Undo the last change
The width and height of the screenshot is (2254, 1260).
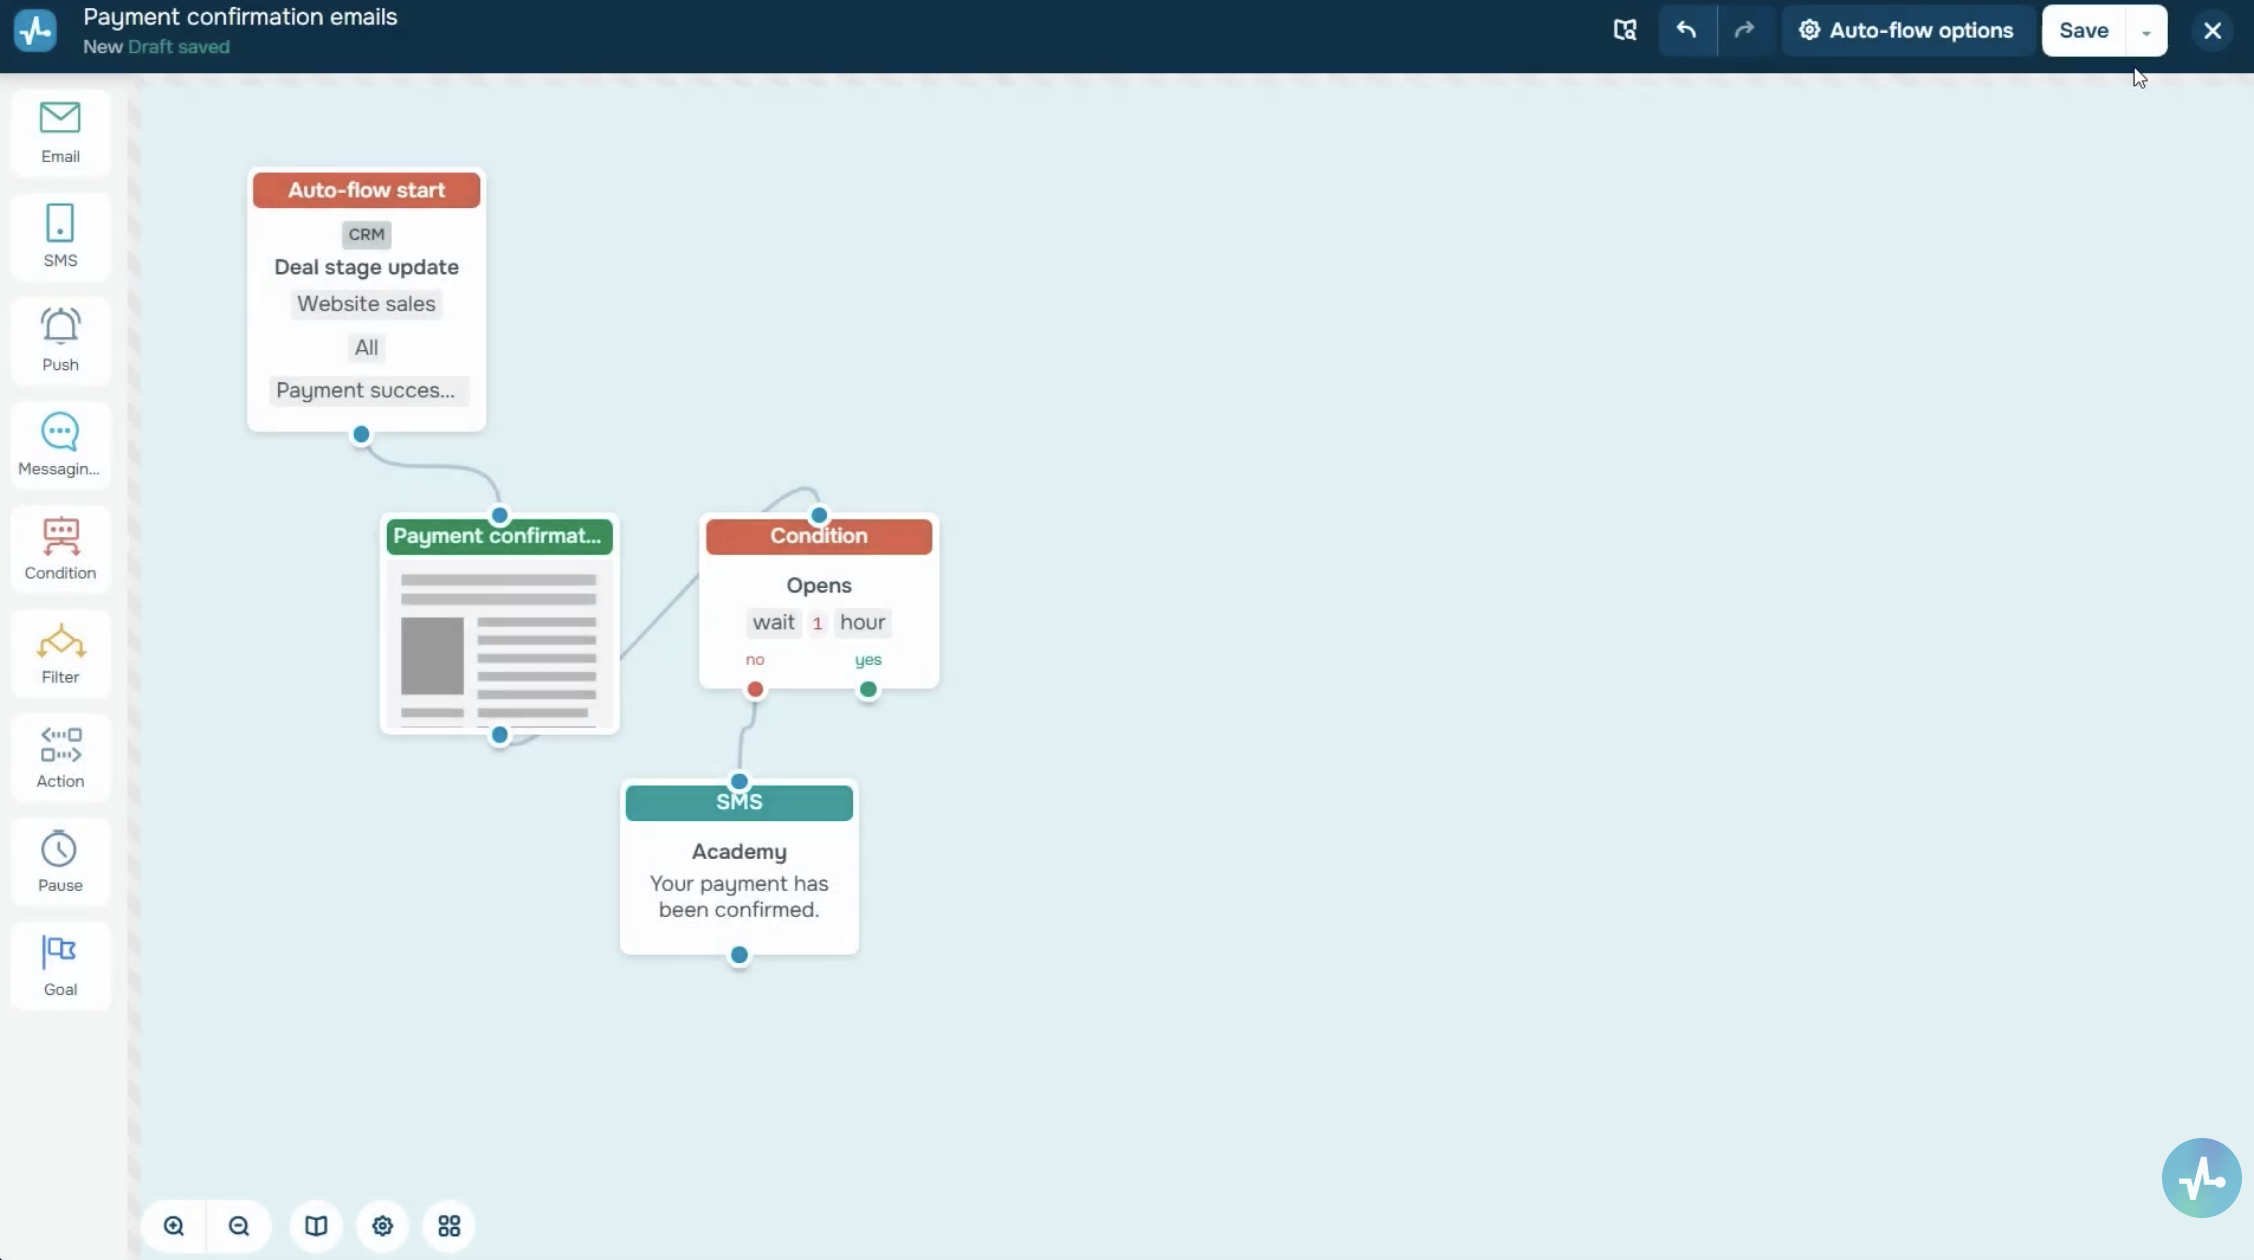(x=1687, y=30)
